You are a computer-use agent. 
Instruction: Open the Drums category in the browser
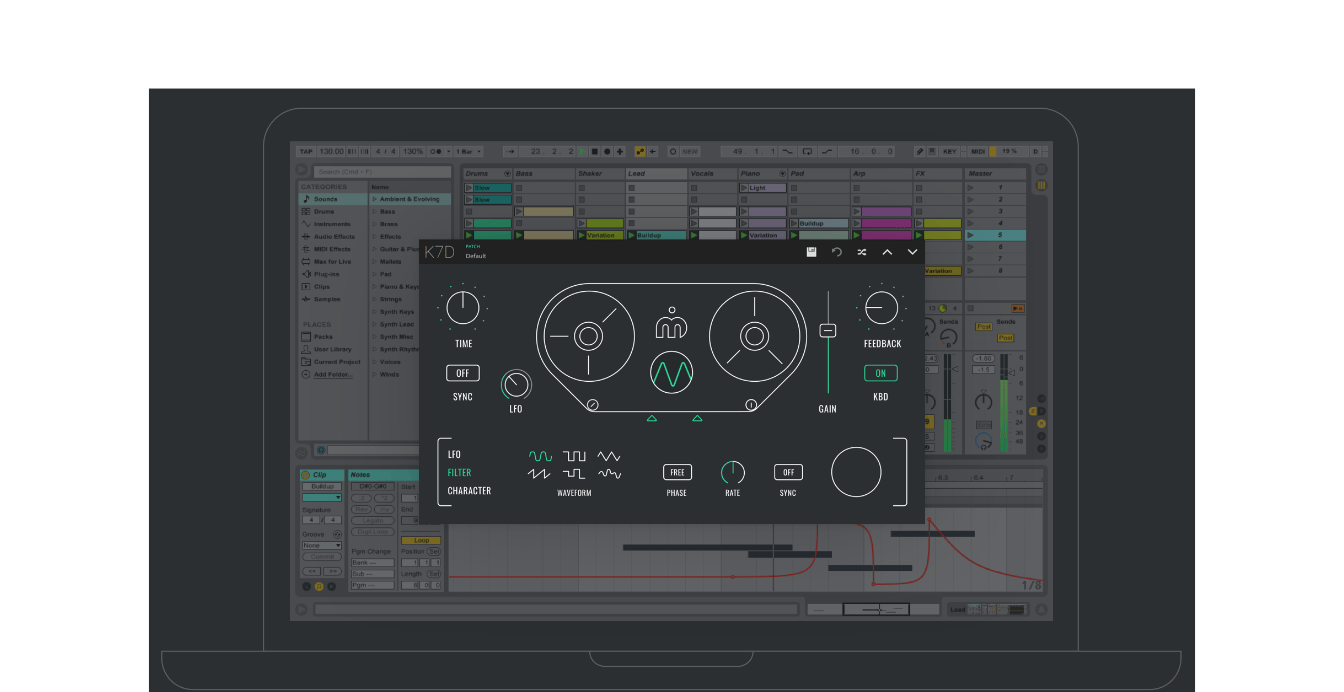(330, 211)
